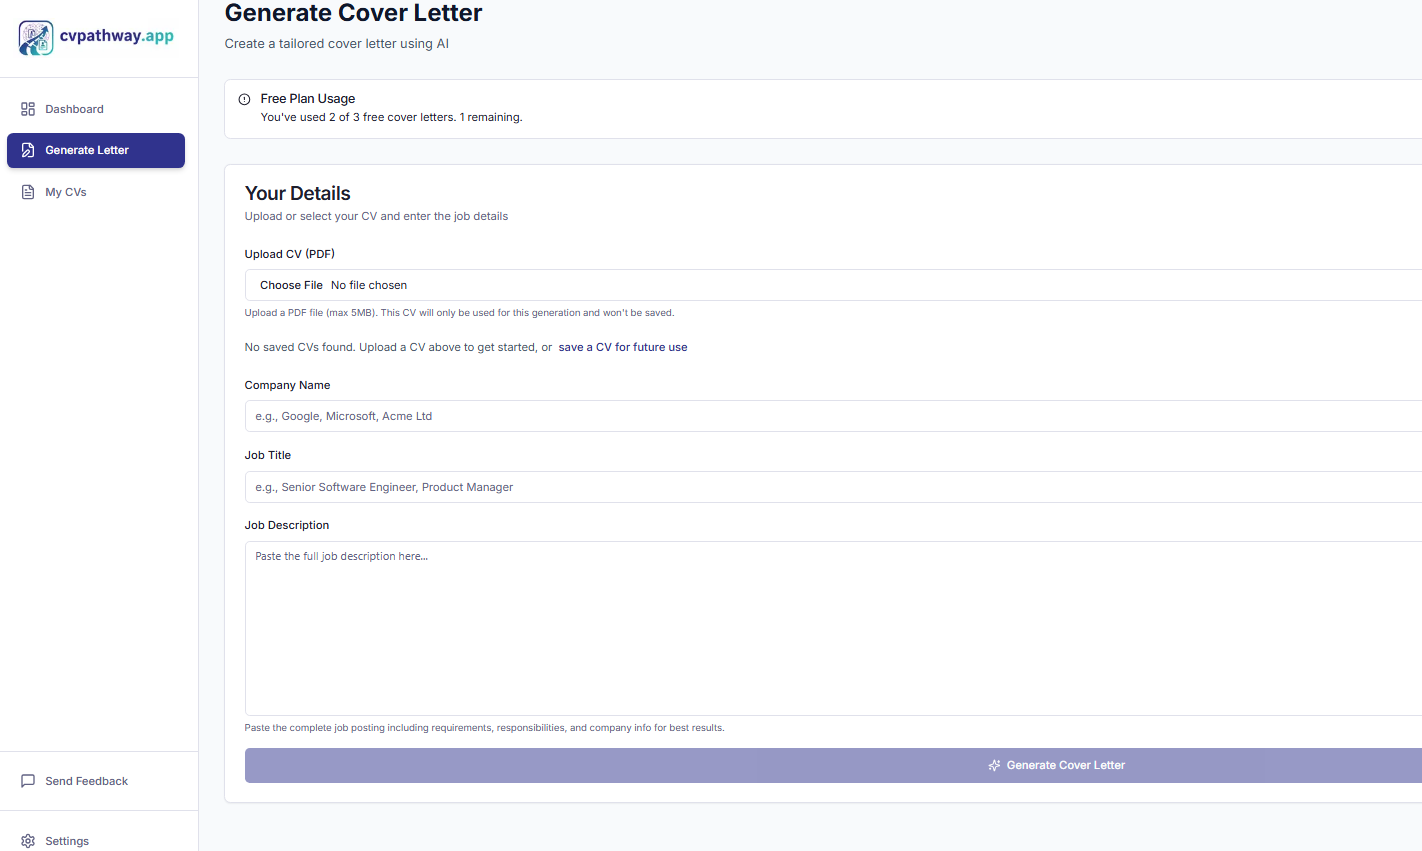
Task: Click Choose File to upload a CV
Action: [291, 285]
